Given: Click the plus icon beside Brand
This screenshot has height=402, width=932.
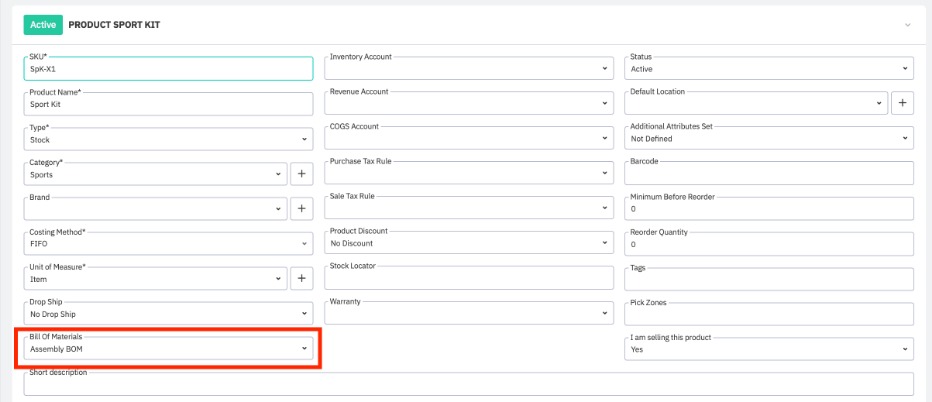Looking at the screenshot, I should coord(301,209).
